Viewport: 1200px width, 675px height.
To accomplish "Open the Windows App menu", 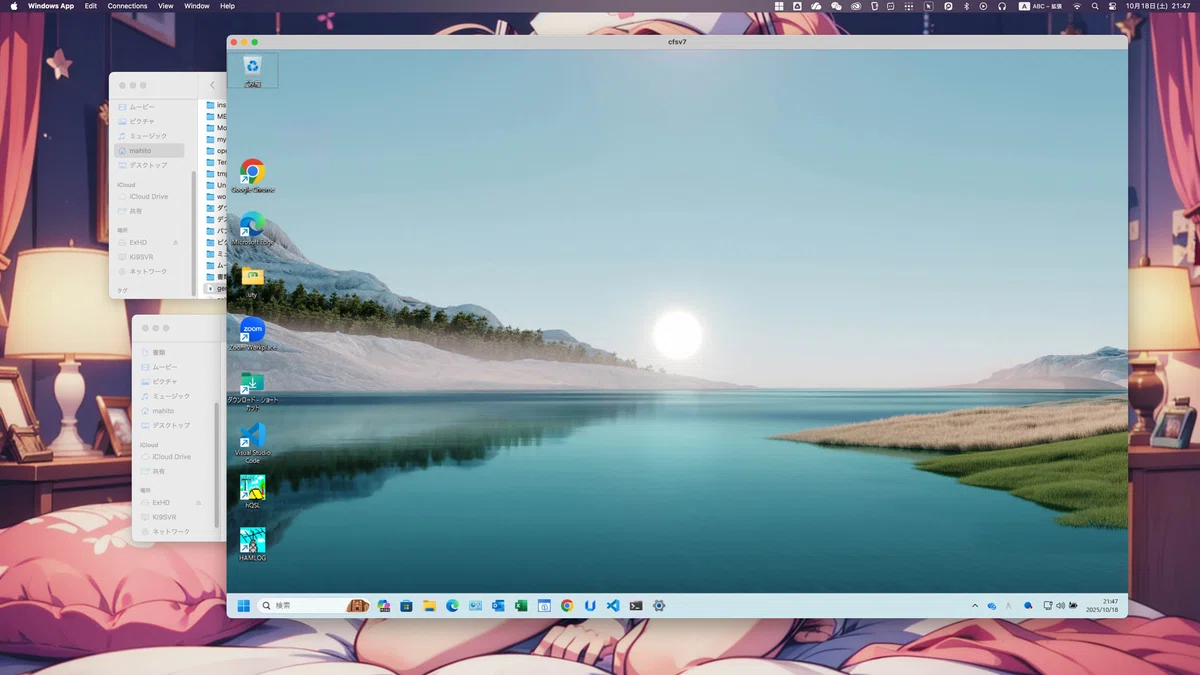I will pos(51,6).
